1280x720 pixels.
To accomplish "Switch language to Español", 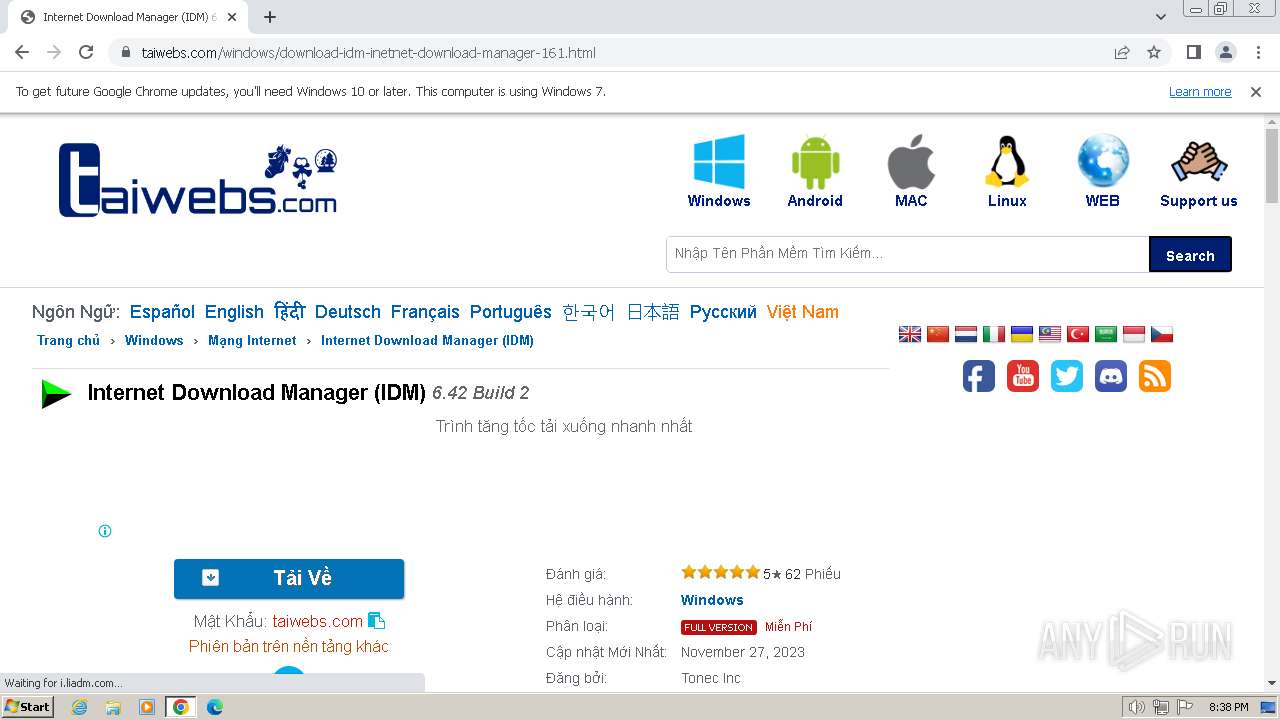I will 162,312.
